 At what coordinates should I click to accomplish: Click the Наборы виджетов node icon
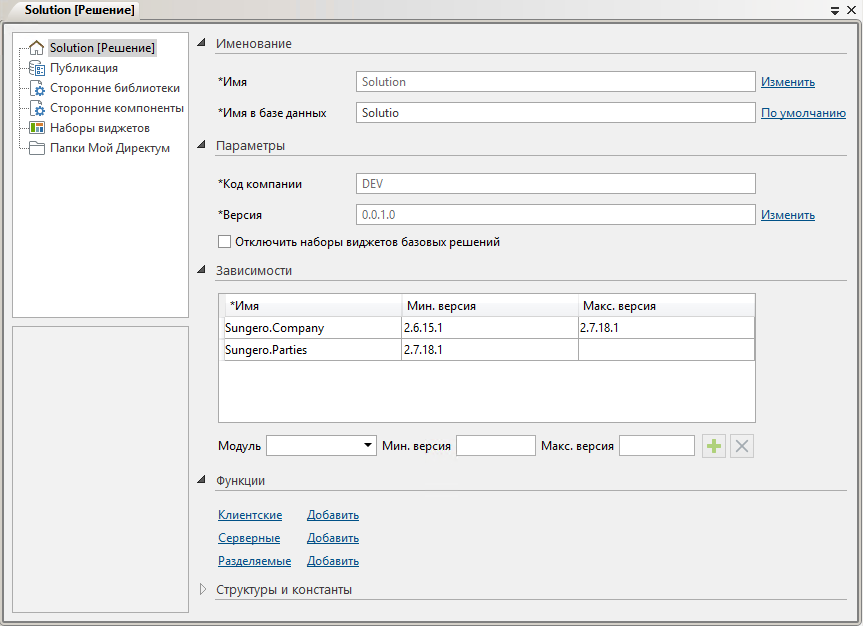tap(37, 128)
